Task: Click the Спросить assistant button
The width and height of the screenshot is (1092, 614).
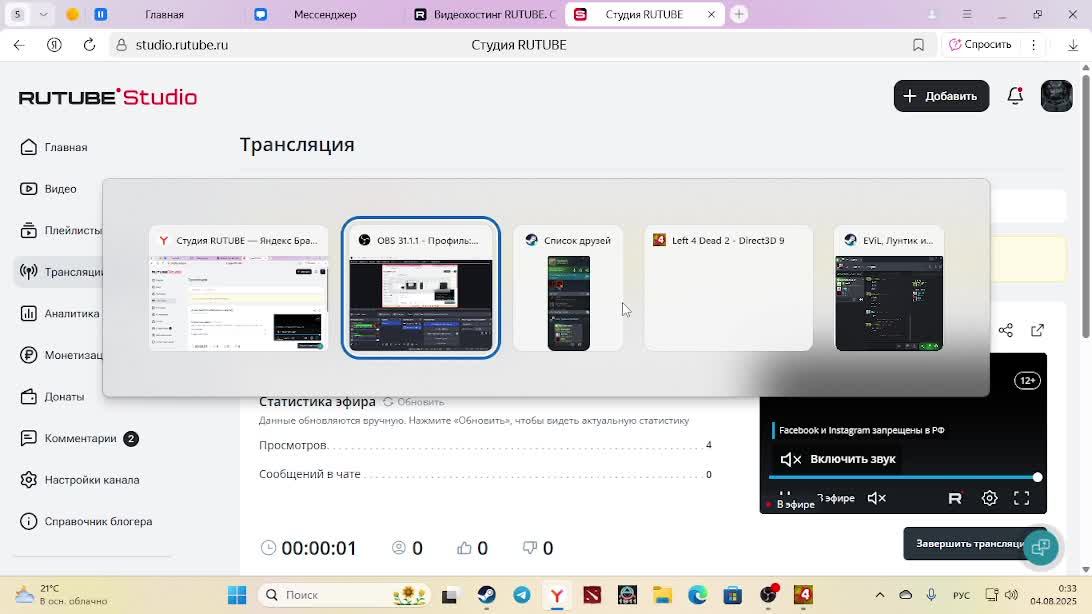Action: click(x=980, y=45)
